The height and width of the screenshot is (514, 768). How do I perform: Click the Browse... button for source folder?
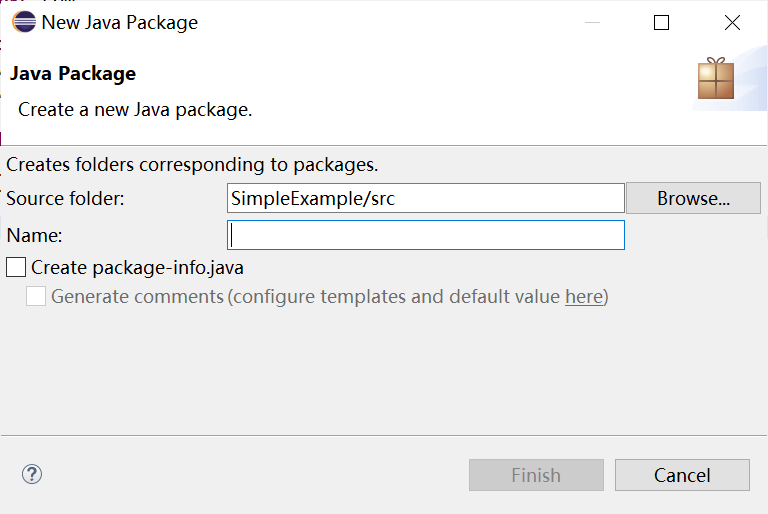tap(693, 198)
